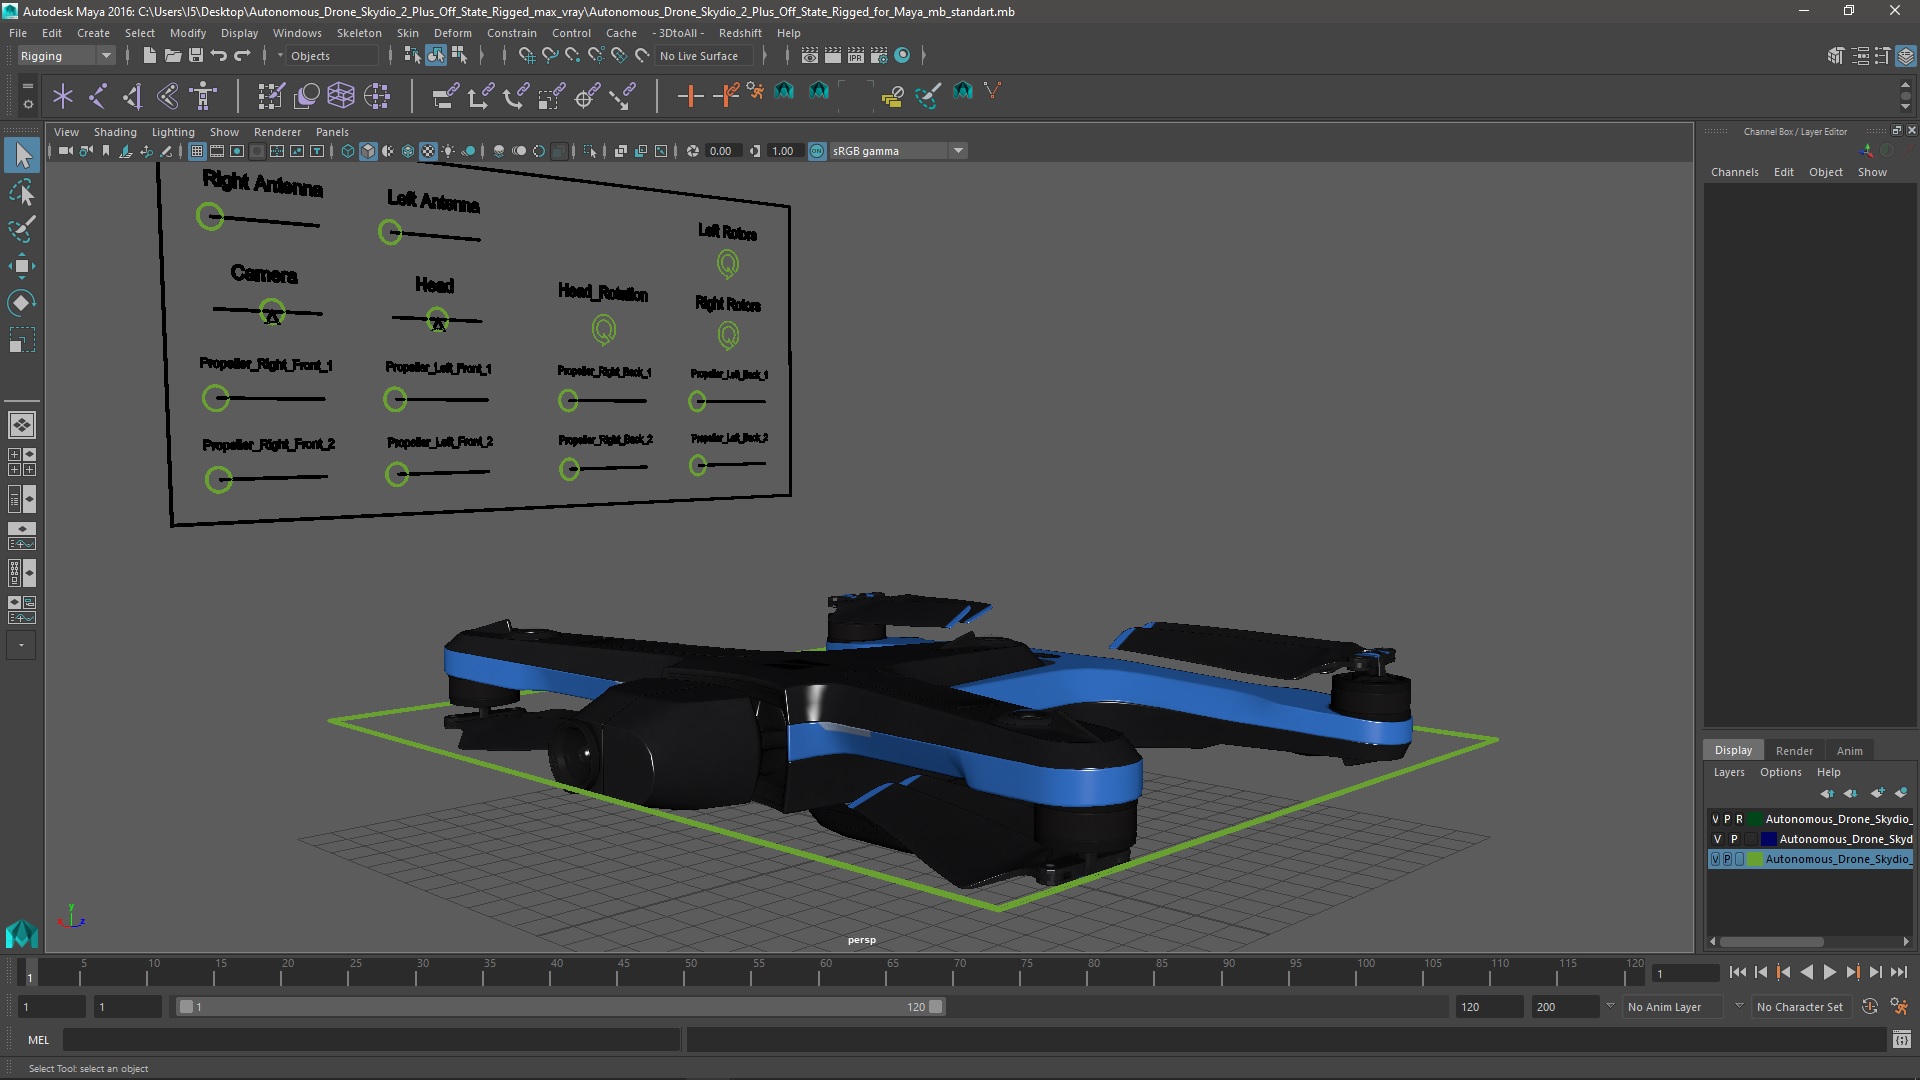1920x1080 pixels.
Task: Toggle V visibility on the blue layer
Action: click(x=1717, y=839)
